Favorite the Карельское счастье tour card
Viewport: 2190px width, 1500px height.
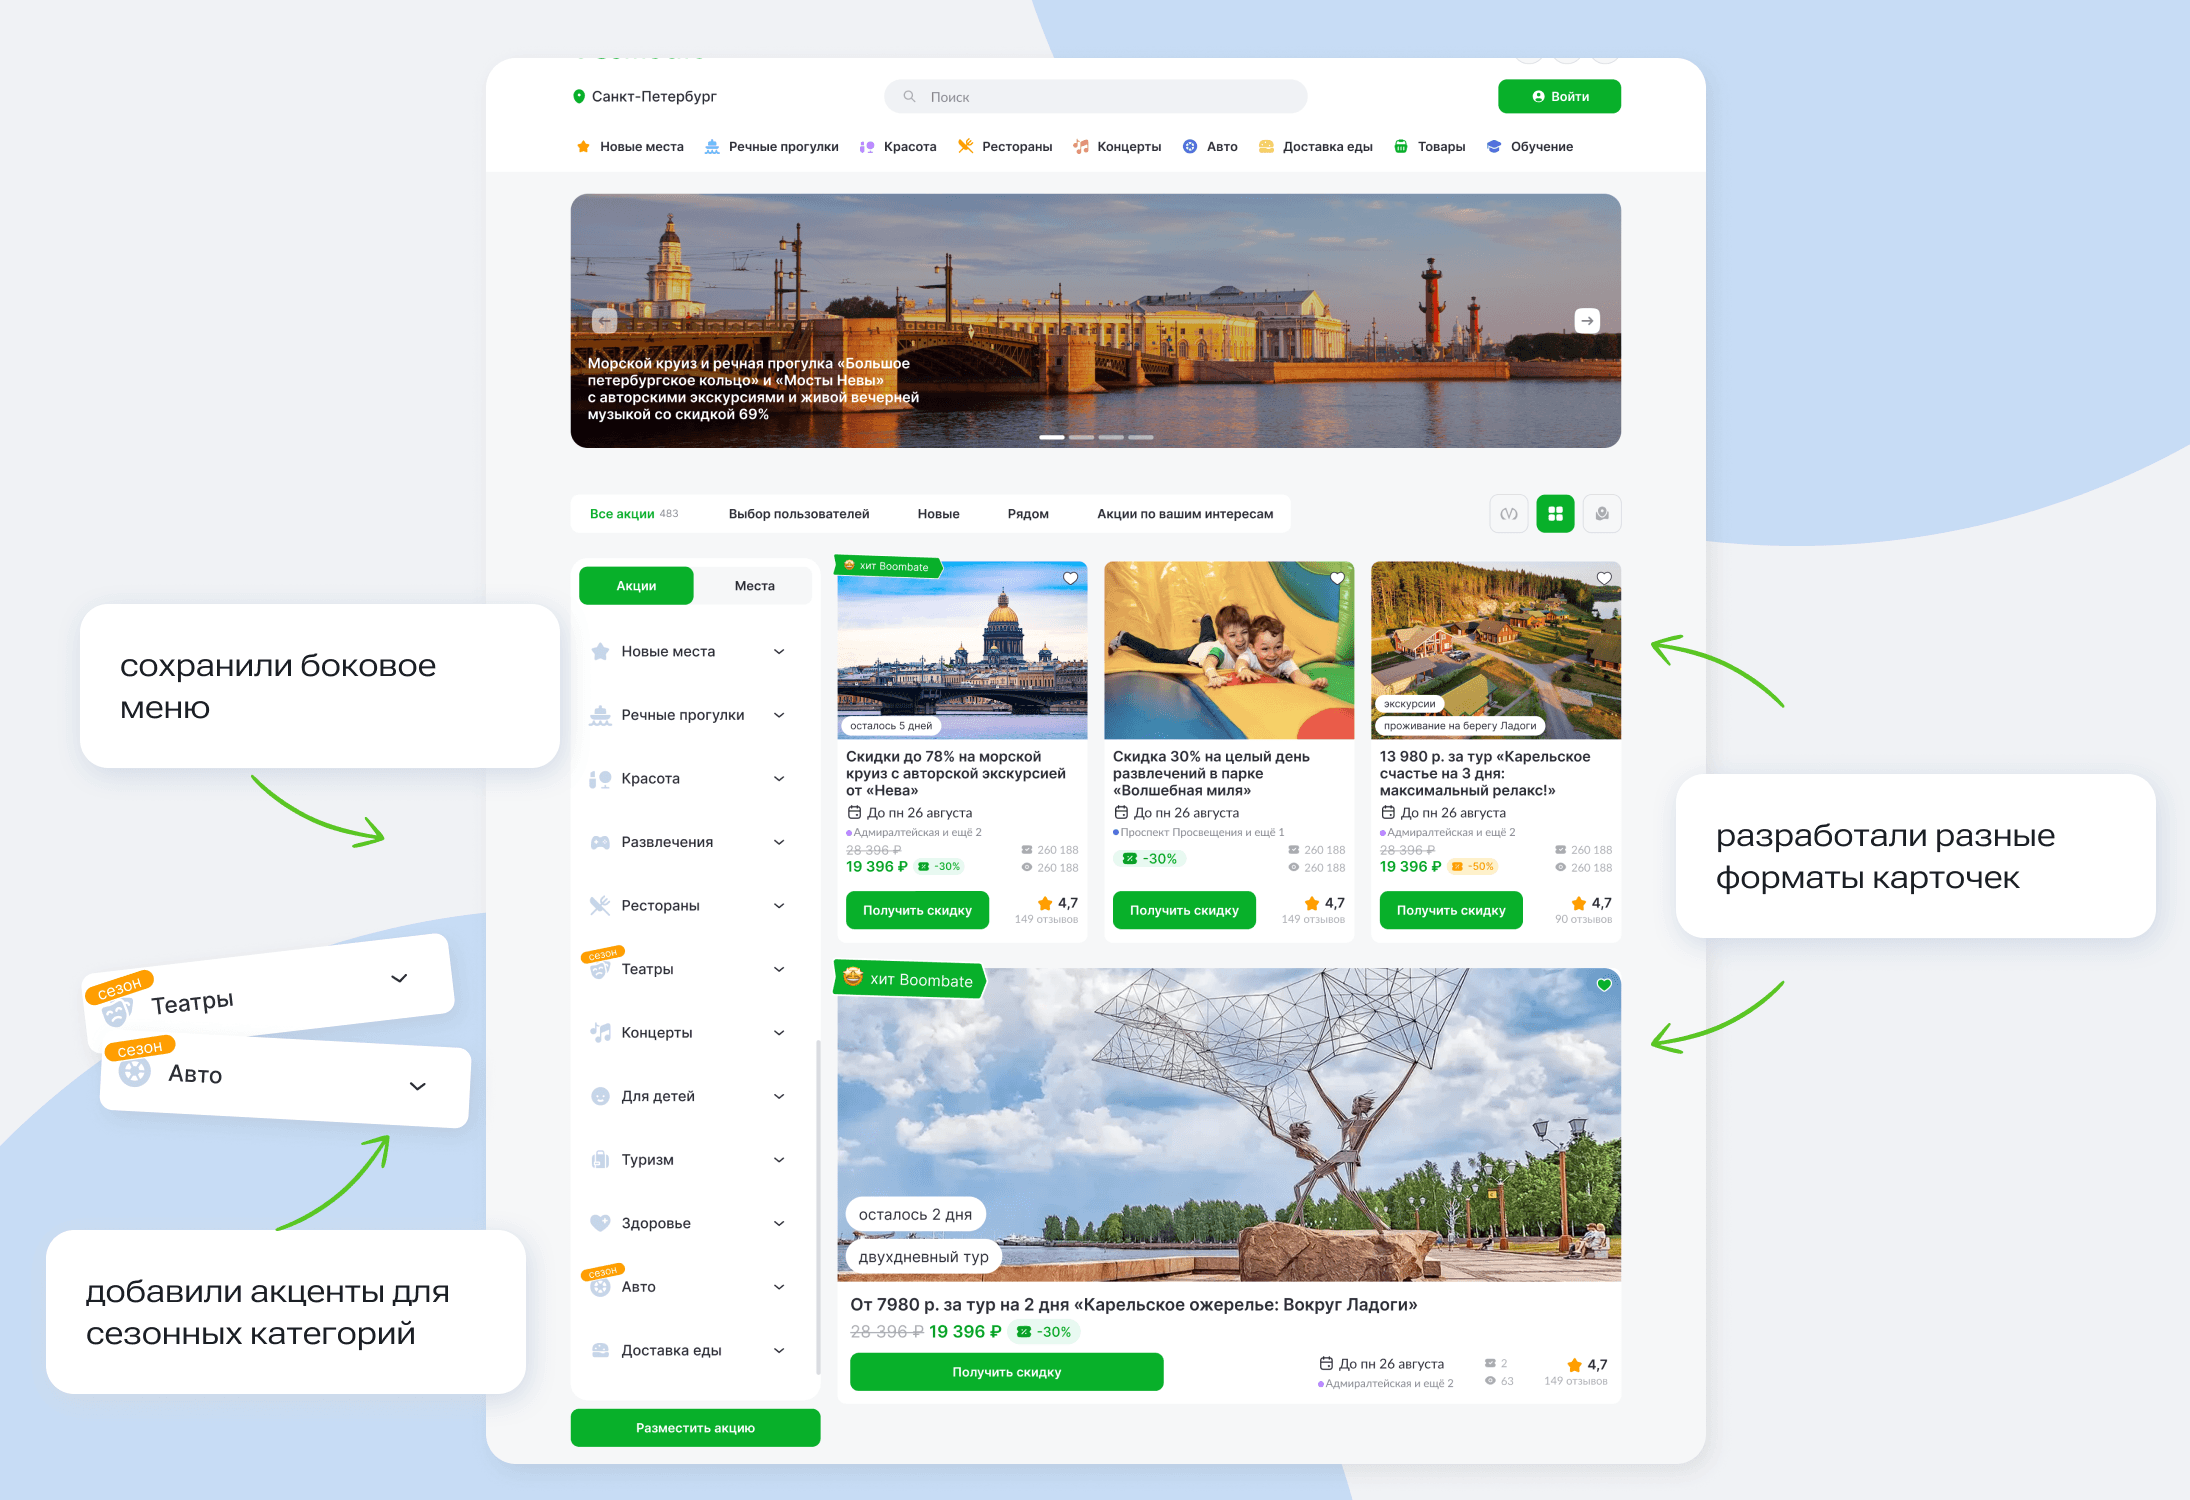(x=1604, y=578)
